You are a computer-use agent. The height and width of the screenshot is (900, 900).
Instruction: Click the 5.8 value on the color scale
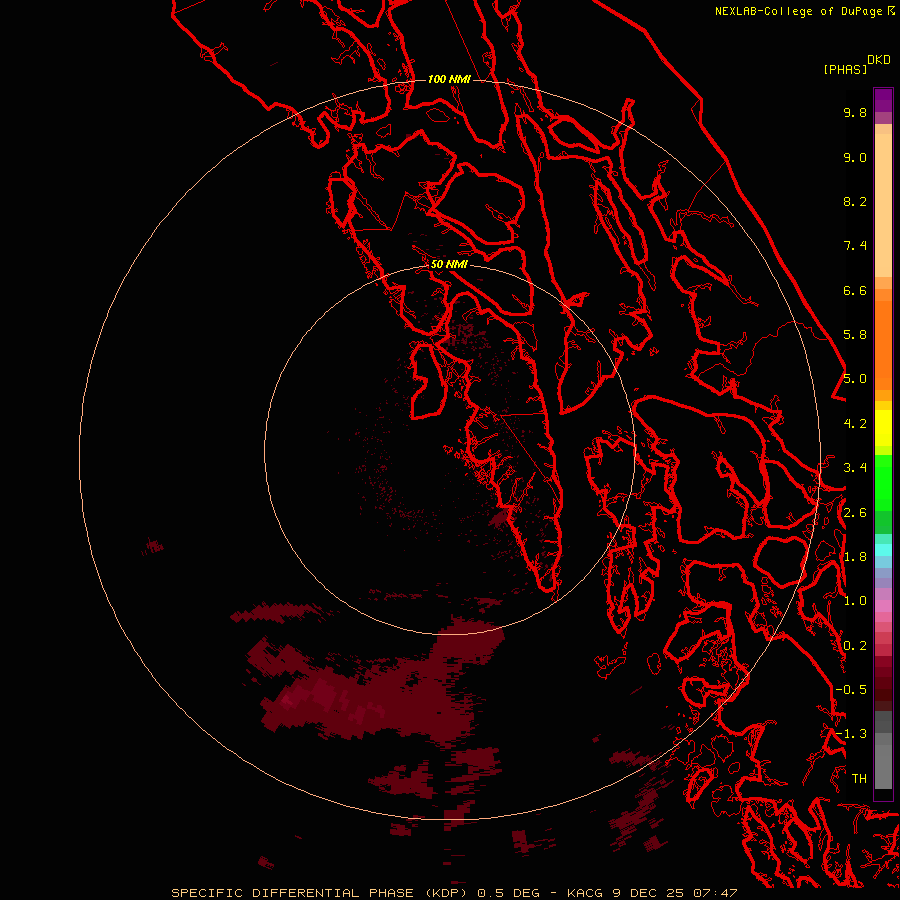(855, 335)
